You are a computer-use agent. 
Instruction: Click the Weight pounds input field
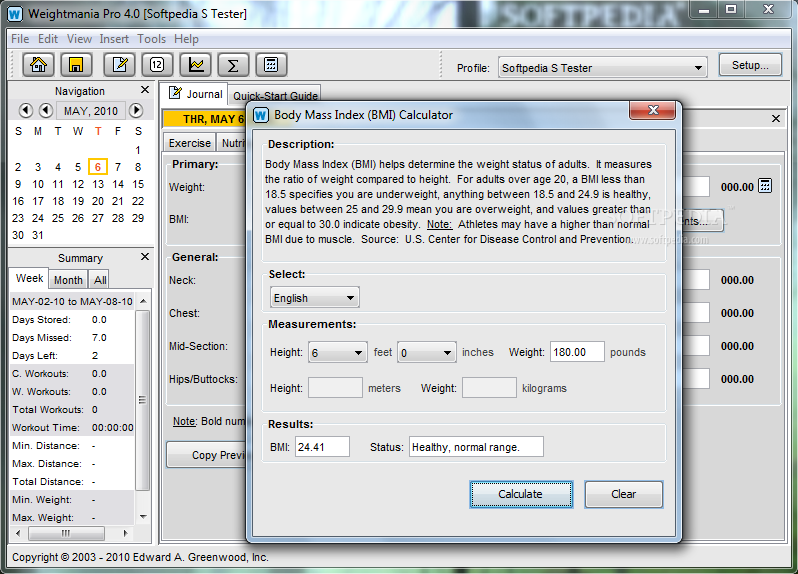click(x=577, y=352)
